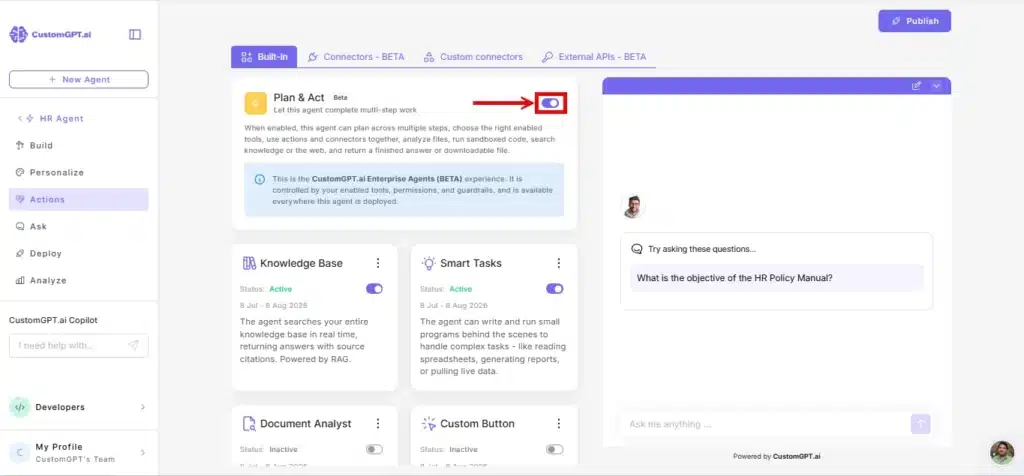Open the floating support avatar bubble

(1002, 452)
